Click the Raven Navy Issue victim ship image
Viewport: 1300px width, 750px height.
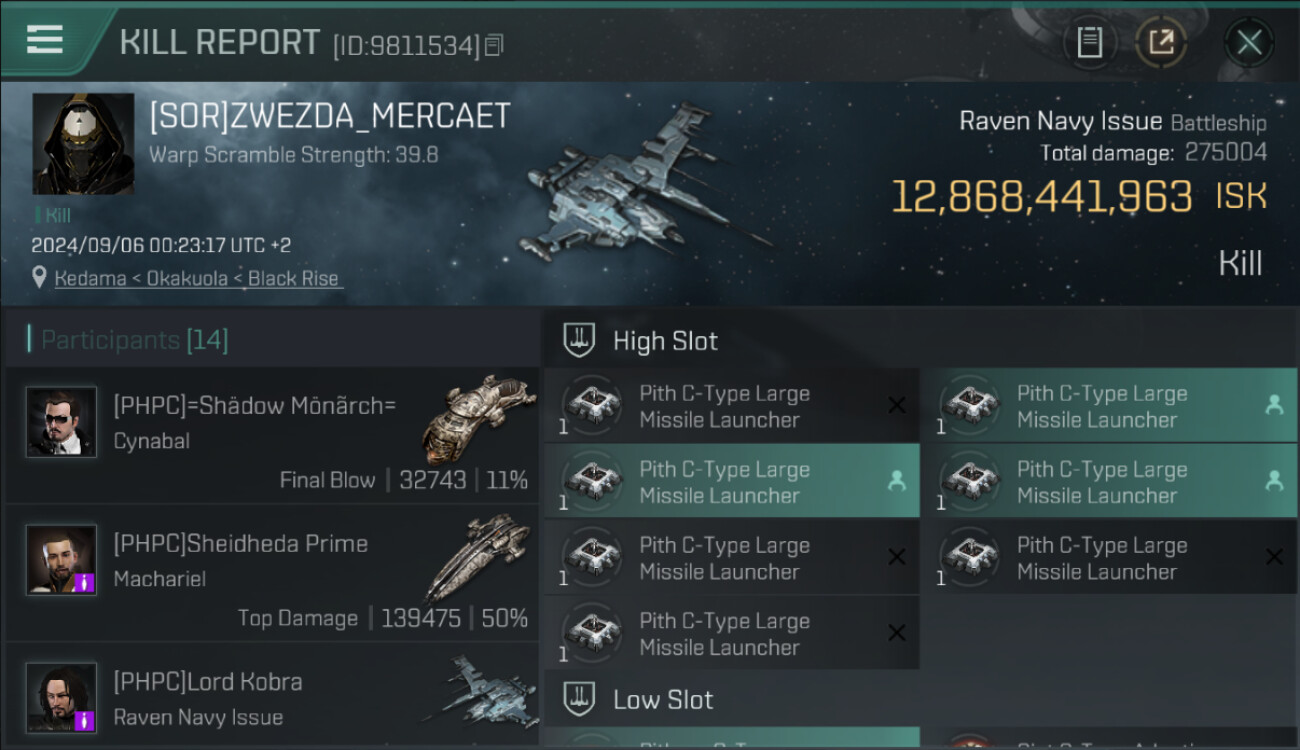pyautogui.click(x=640, y=185)
